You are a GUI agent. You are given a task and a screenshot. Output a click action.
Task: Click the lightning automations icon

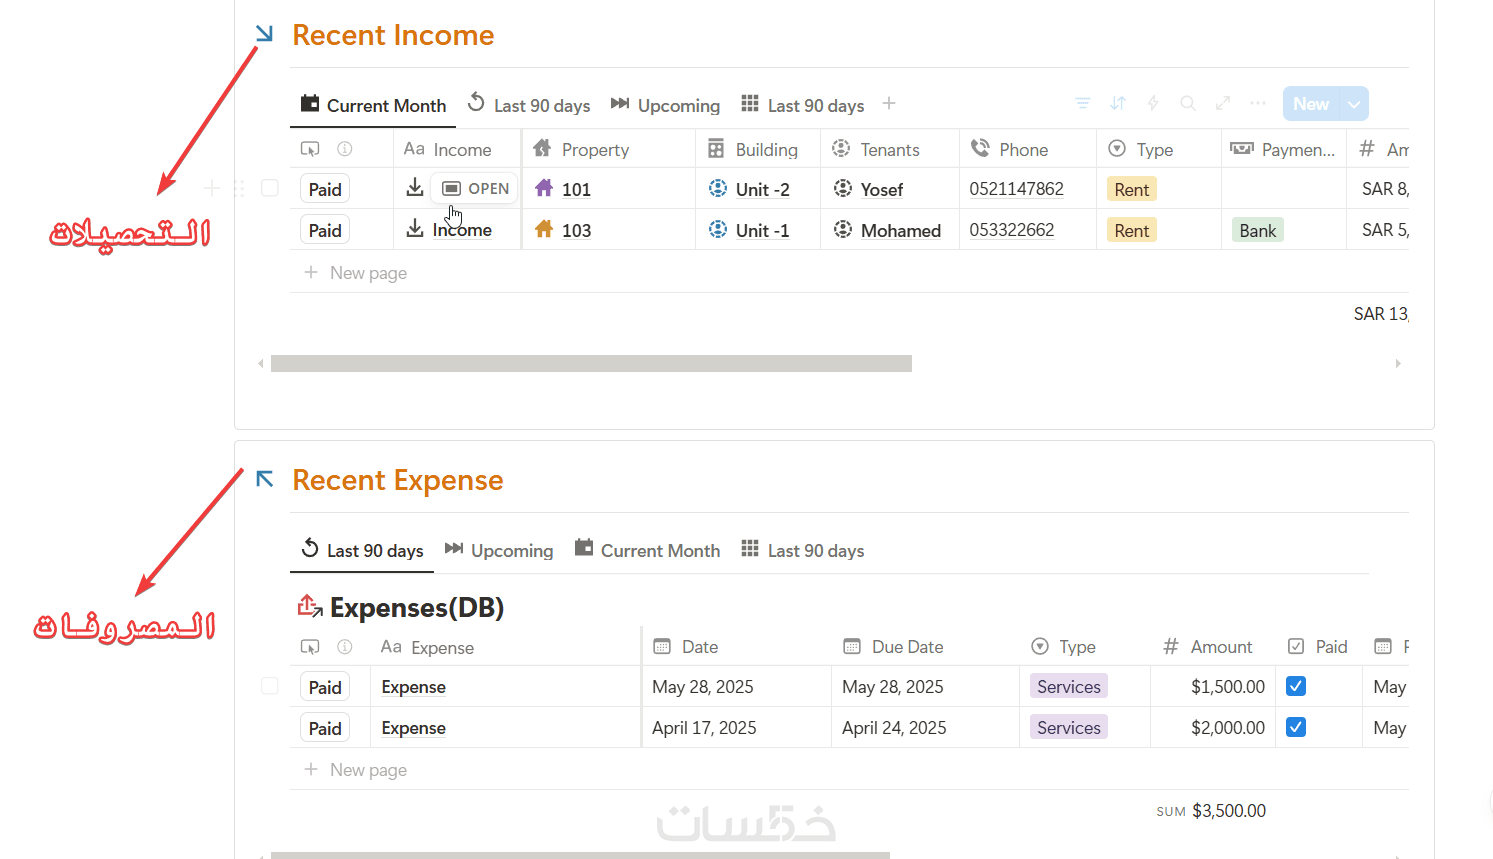1153,103
